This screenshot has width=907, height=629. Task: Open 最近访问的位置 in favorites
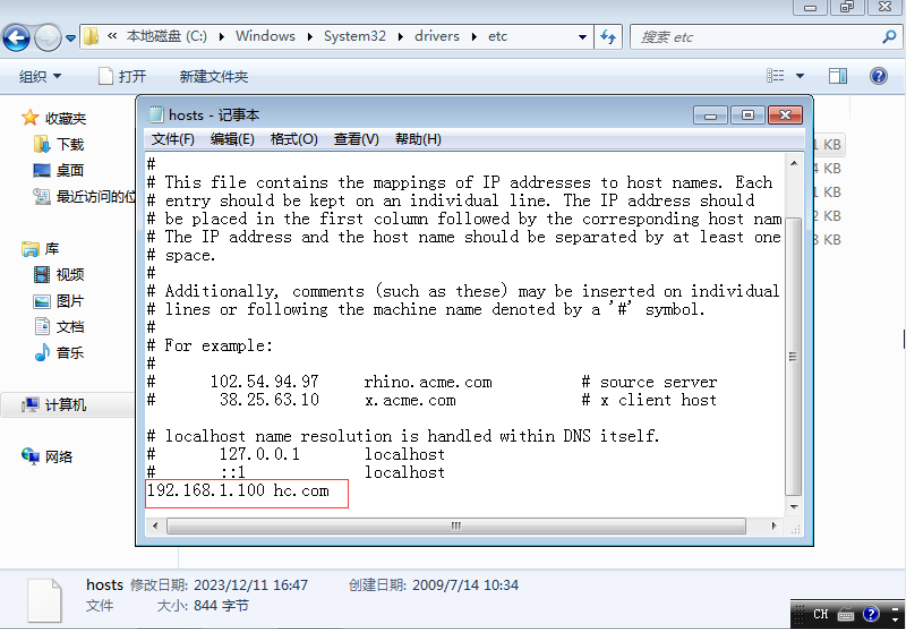pos(84,197)
